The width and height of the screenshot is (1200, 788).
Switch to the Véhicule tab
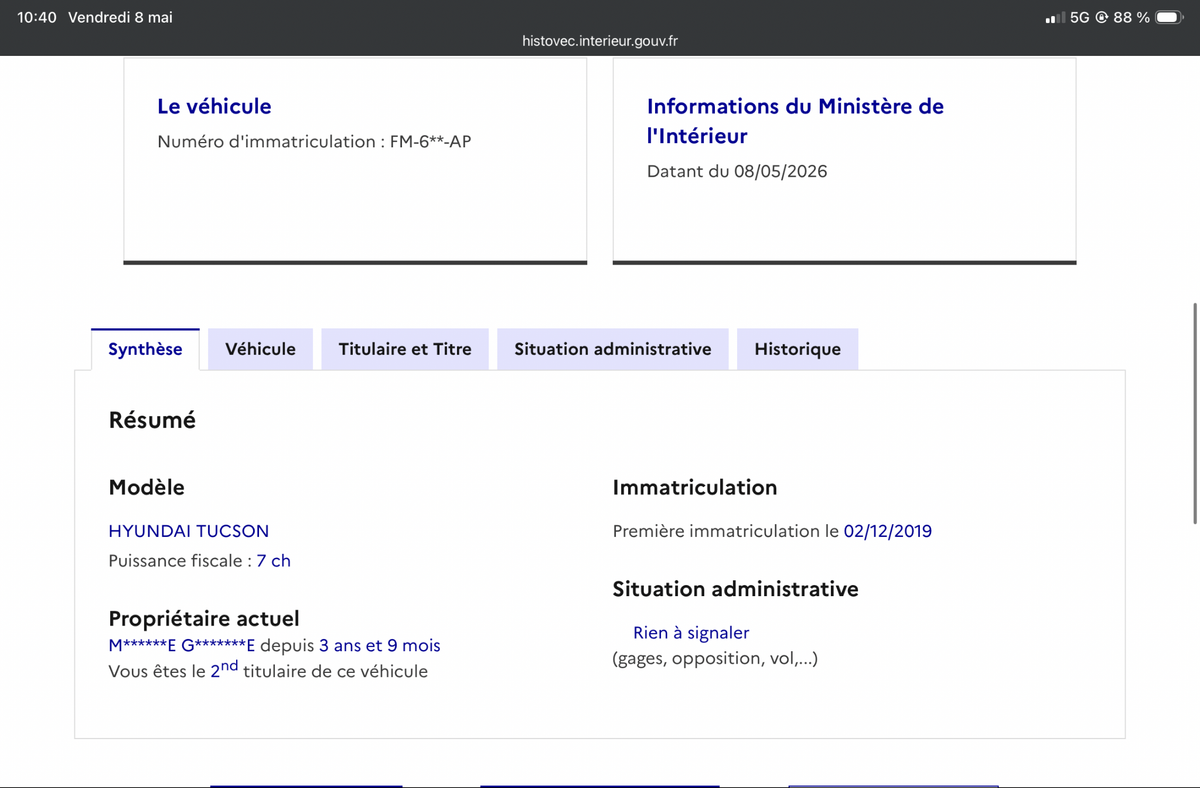click(x=261, y=349)
